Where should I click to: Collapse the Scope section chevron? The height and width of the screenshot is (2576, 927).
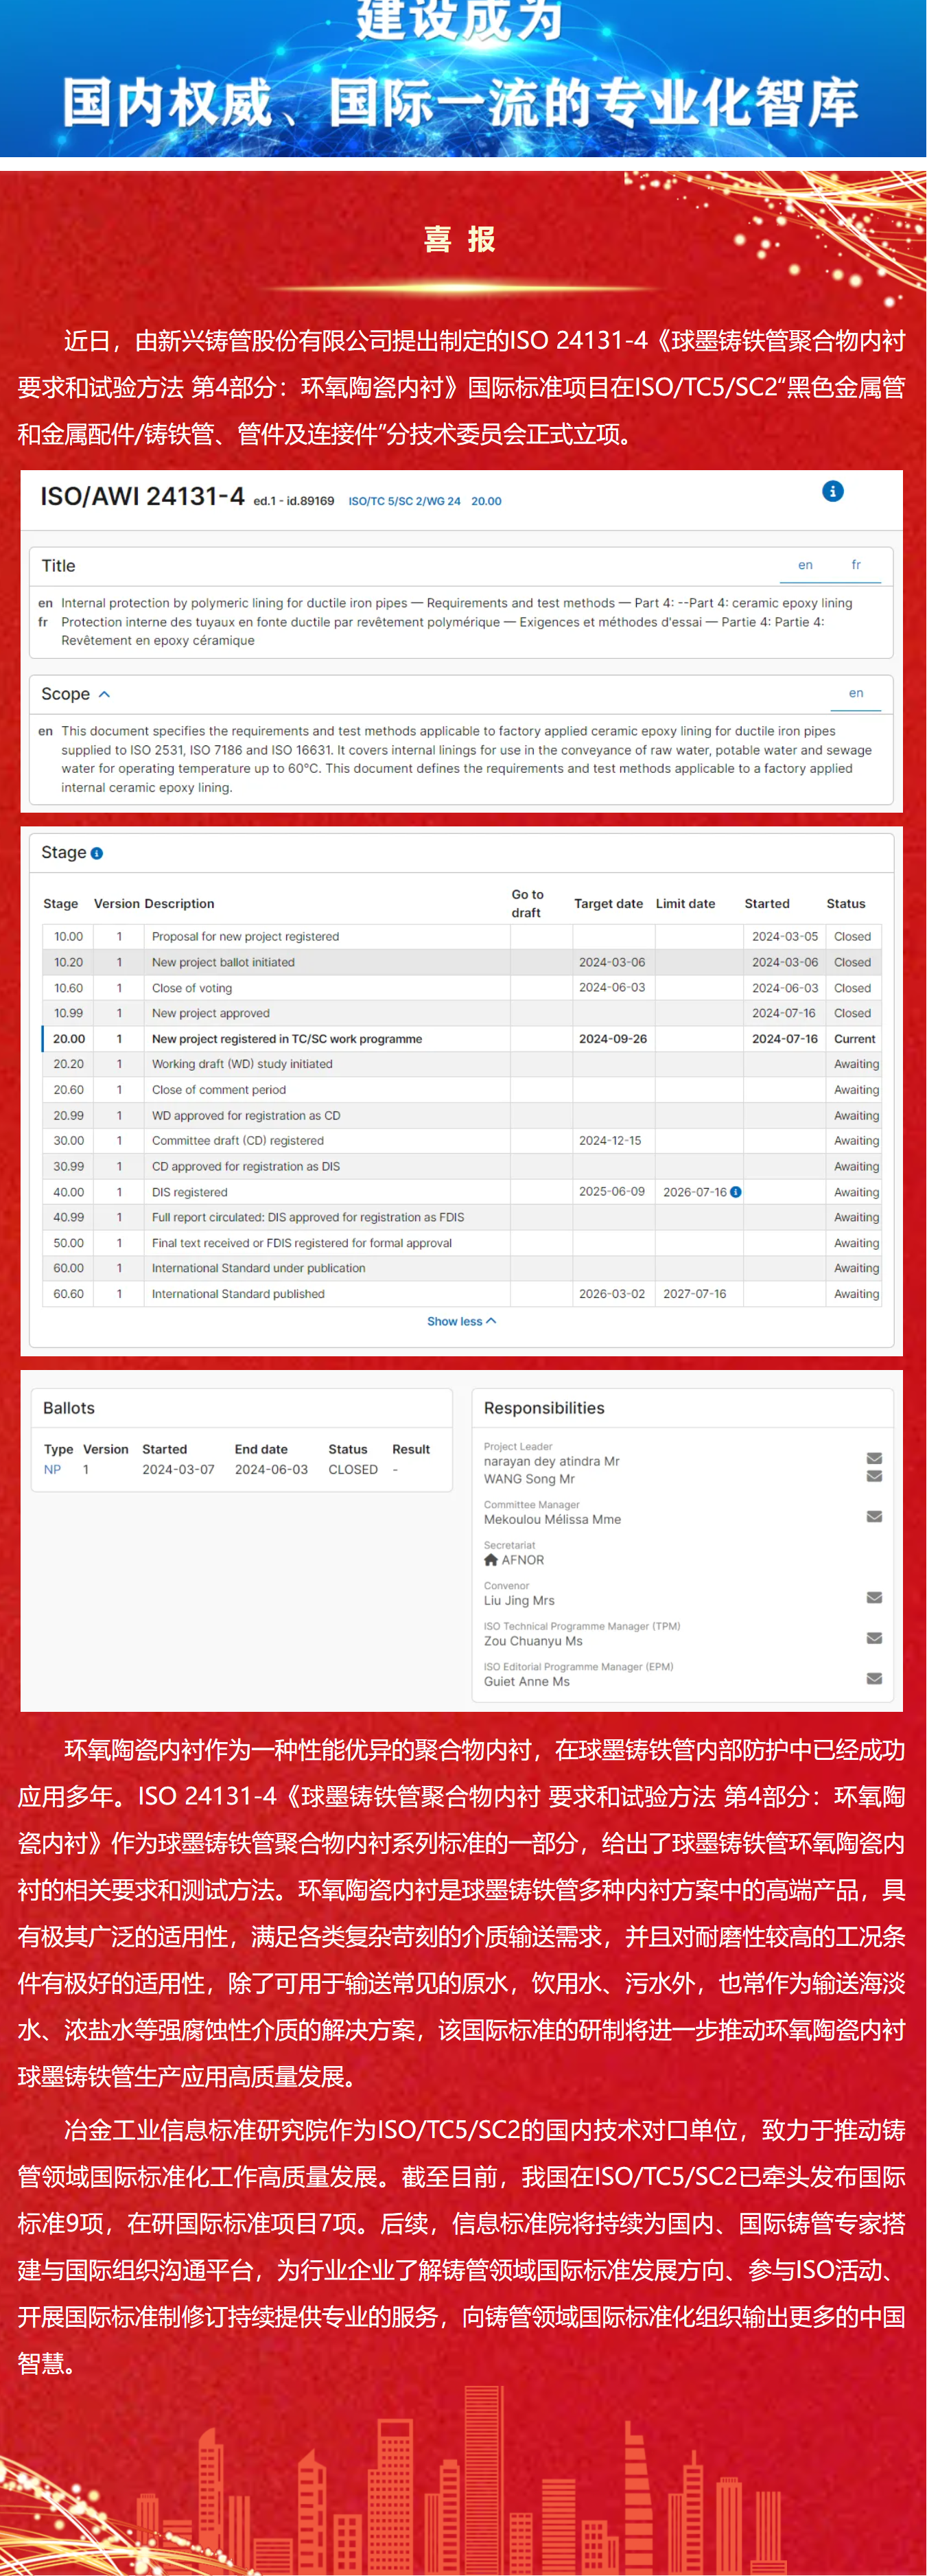coord(105,694)
